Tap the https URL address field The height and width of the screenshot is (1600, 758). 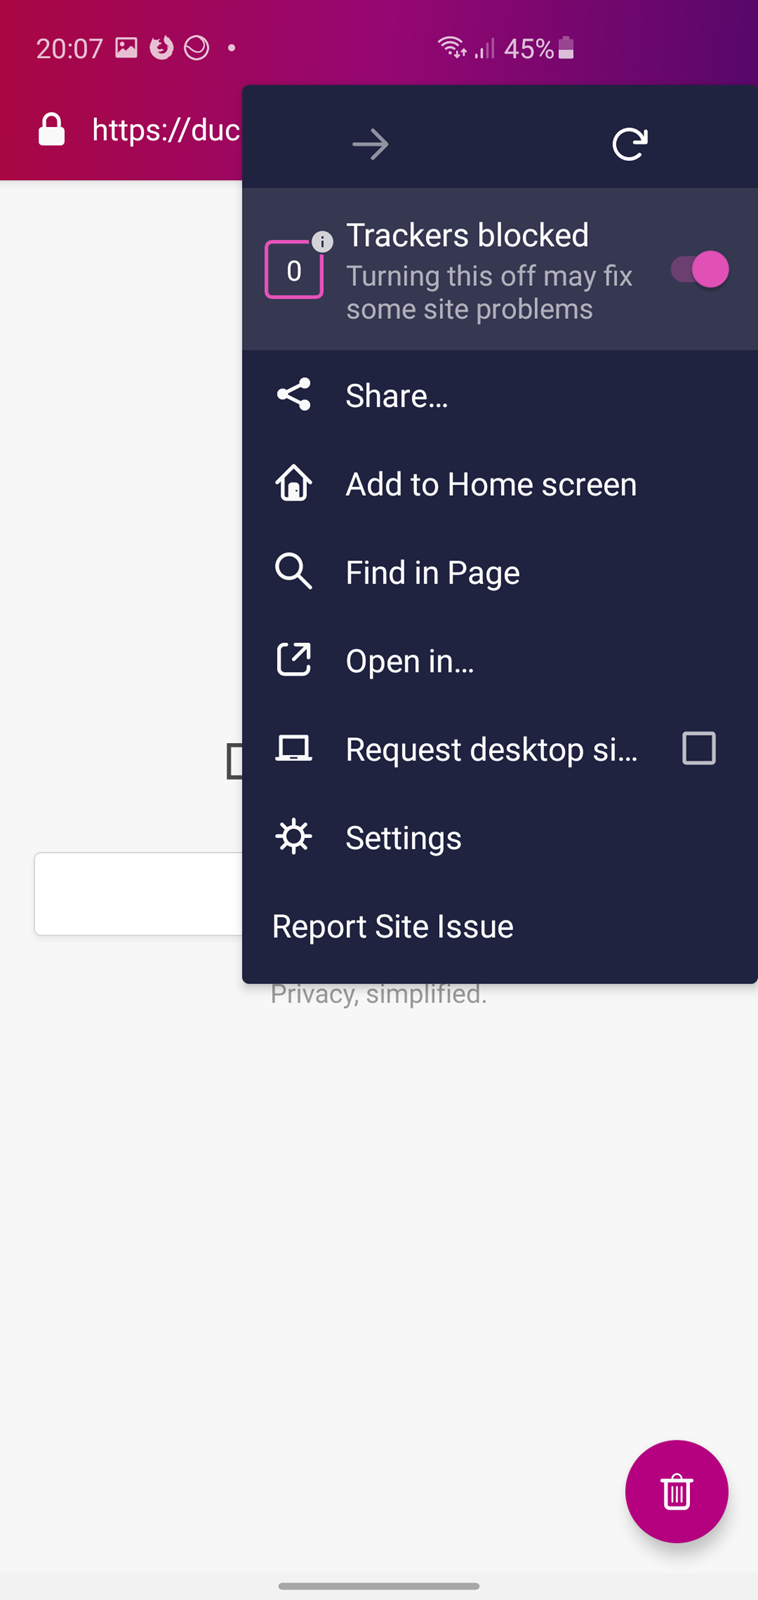pyautogui.click(x=165, y=130)
